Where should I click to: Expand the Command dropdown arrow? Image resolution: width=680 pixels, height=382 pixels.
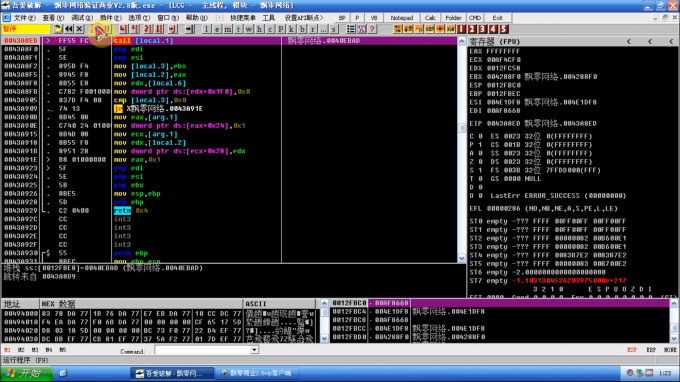click(255, 350)
